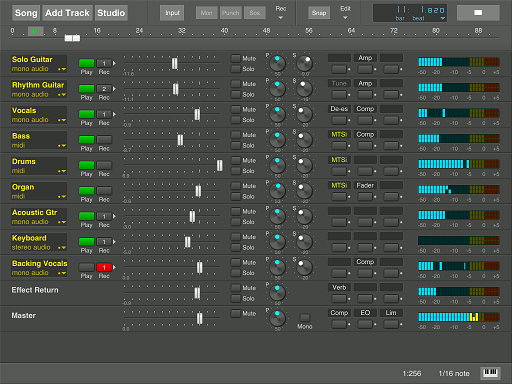512x384 pixels.
Task: Disarm Rec on Backing Vocals track
Action: pyautogui.click(x=104, y=267)
